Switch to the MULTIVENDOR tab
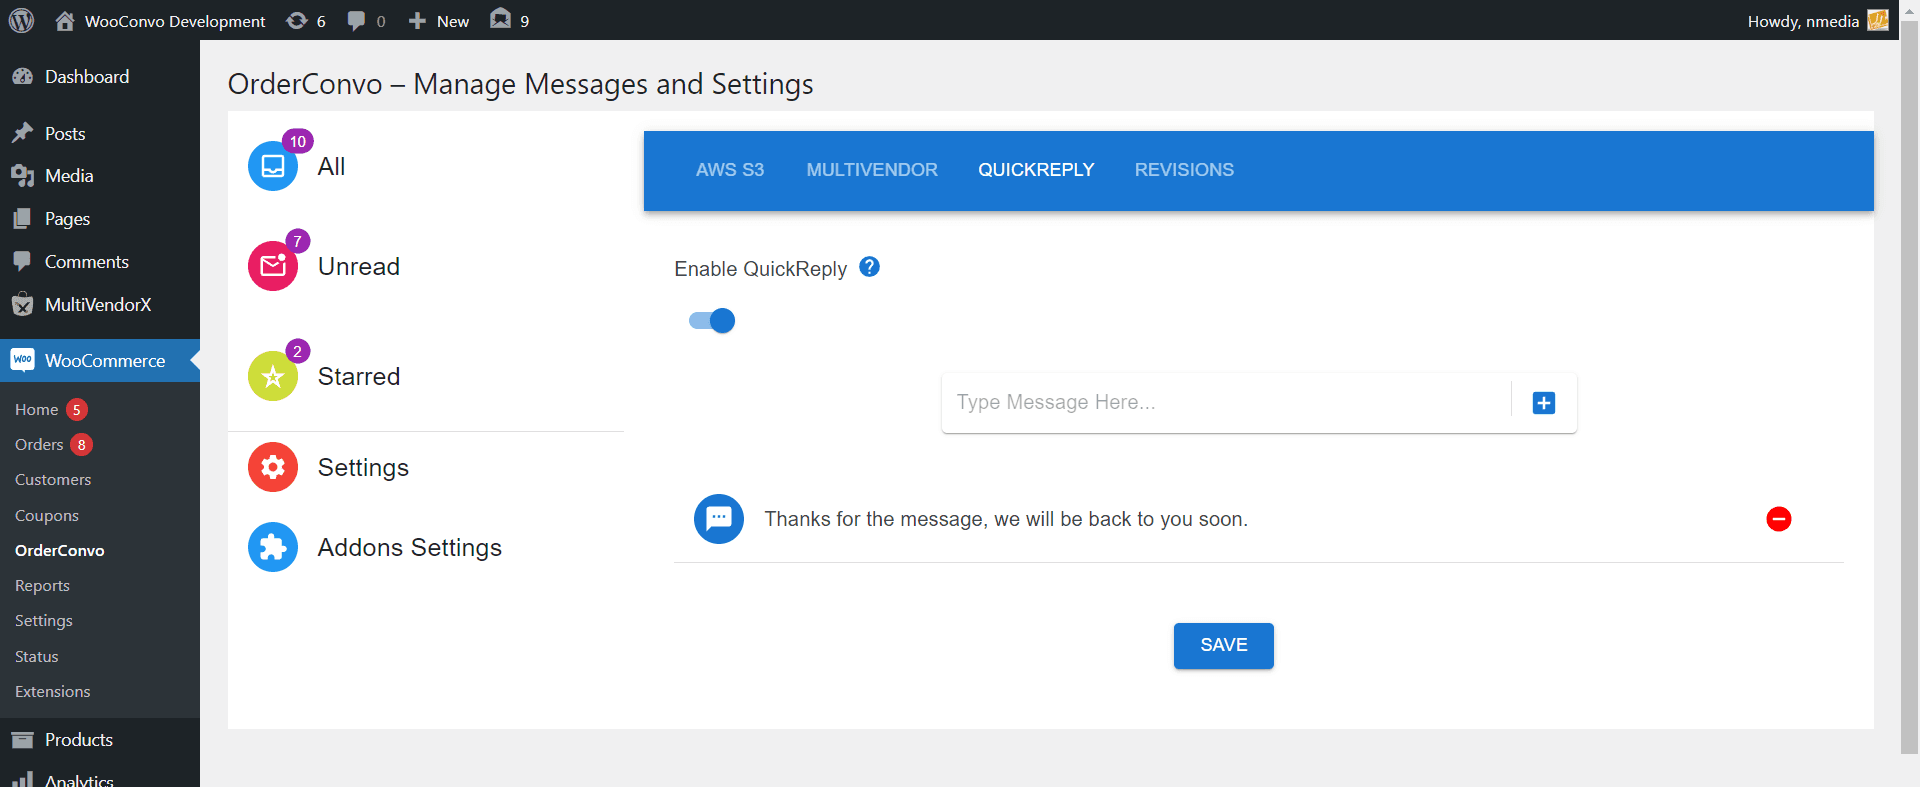Image resolution: width=1920 pixels, height=787 pixels. click(872, 170)
